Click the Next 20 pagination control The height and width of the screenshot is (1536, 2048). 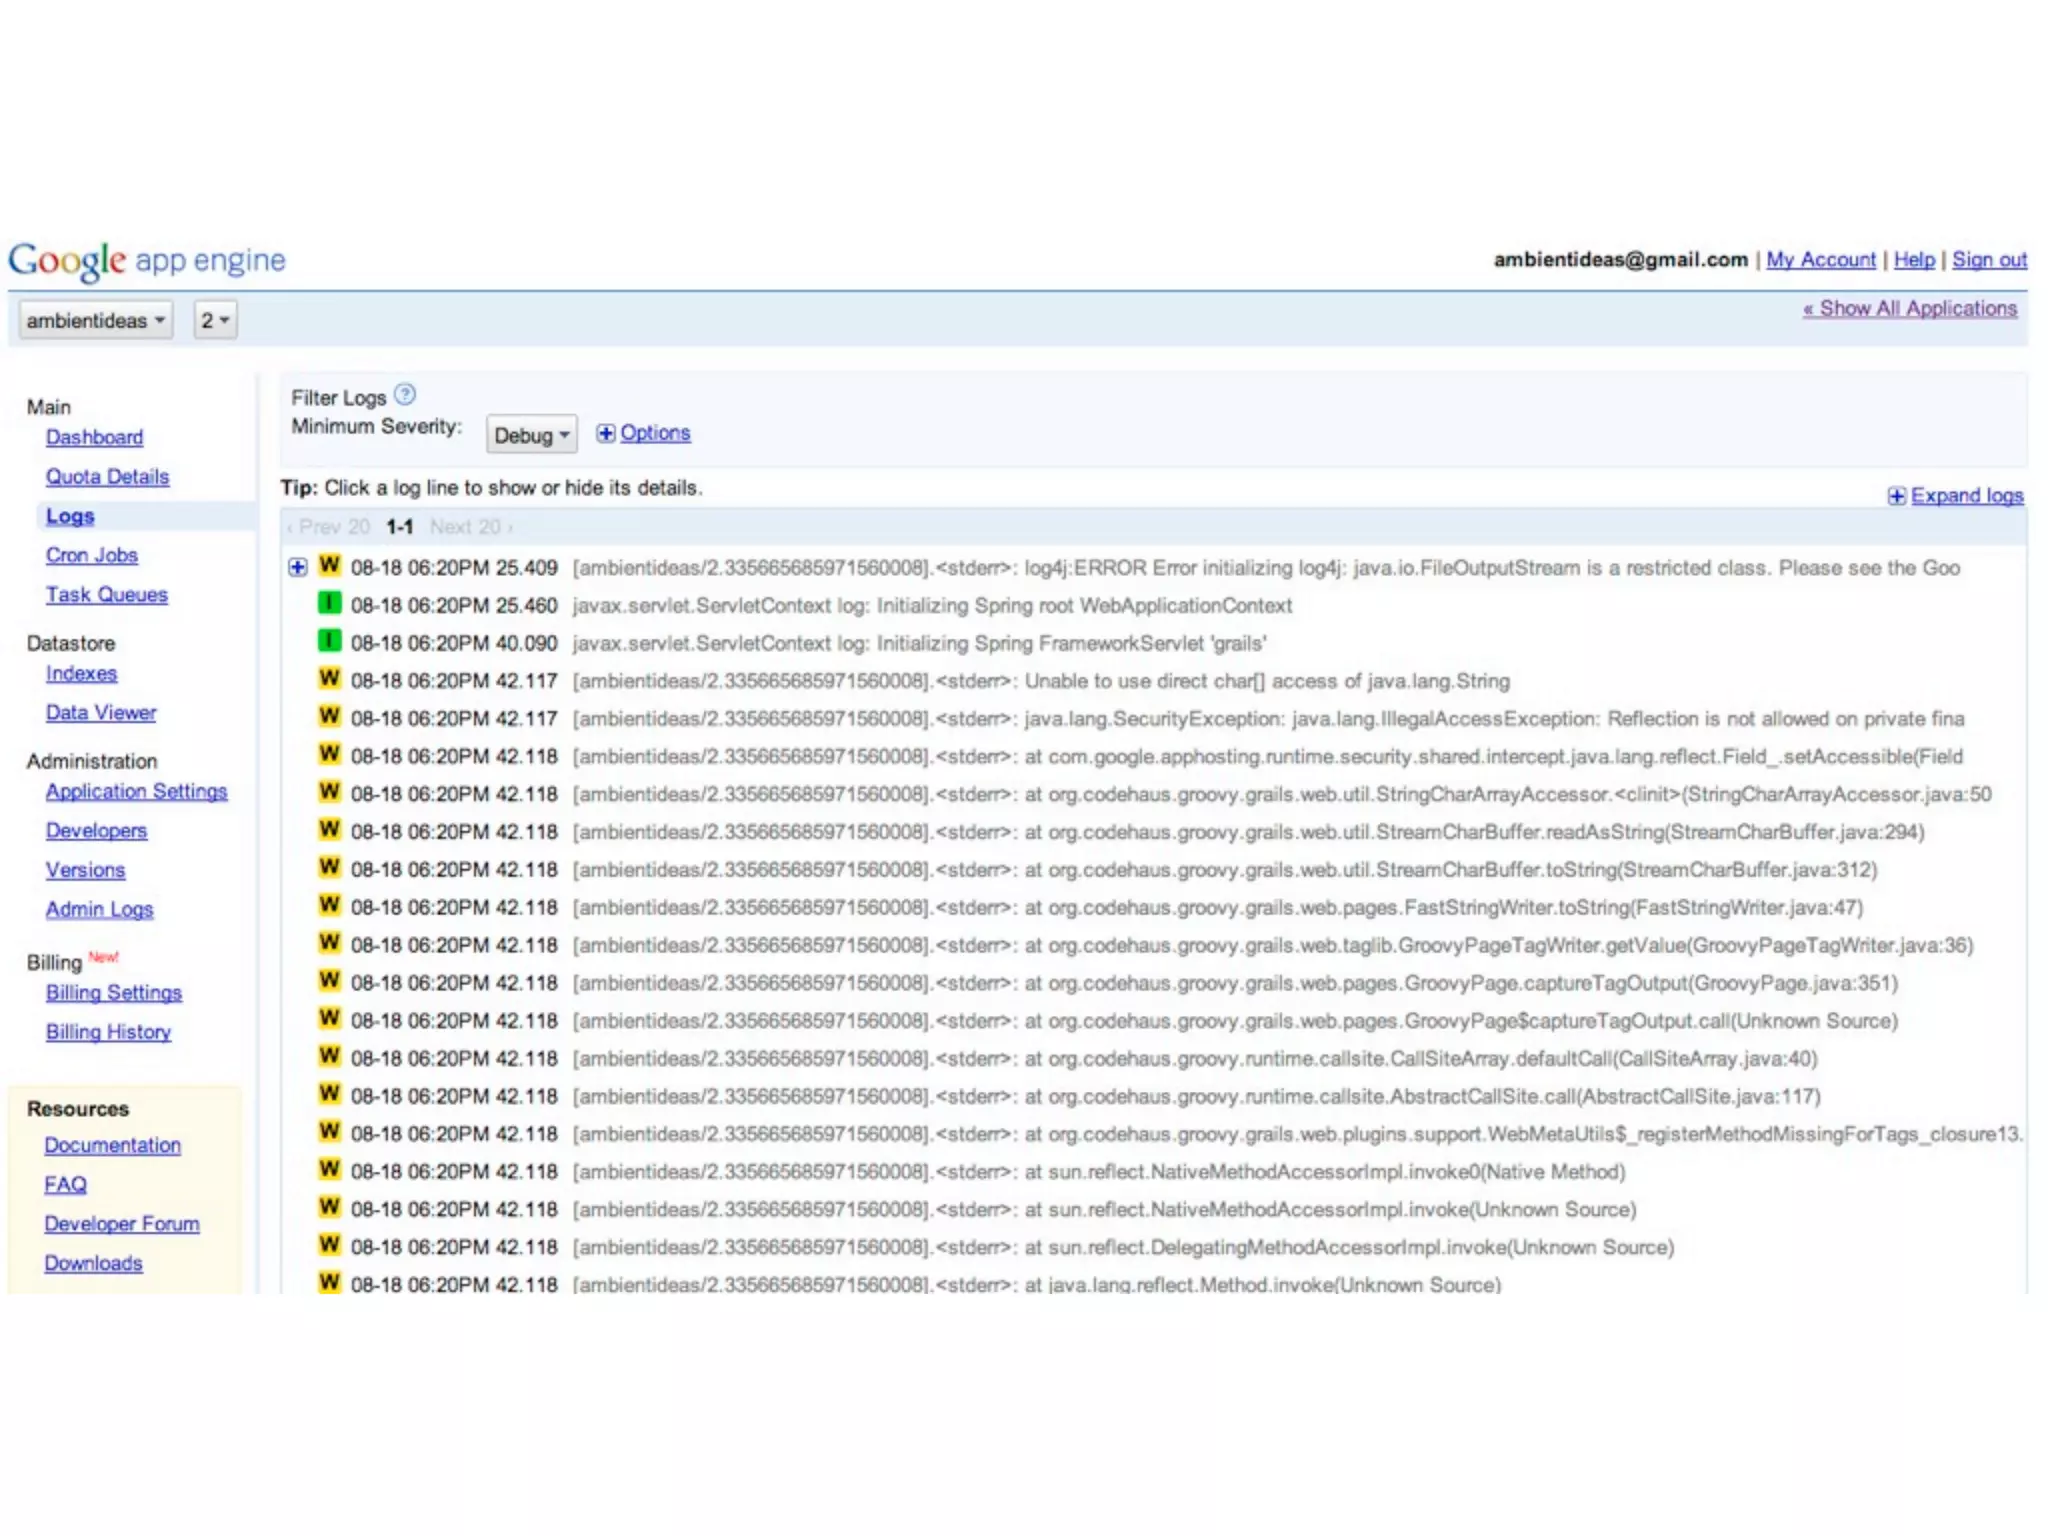468,527
